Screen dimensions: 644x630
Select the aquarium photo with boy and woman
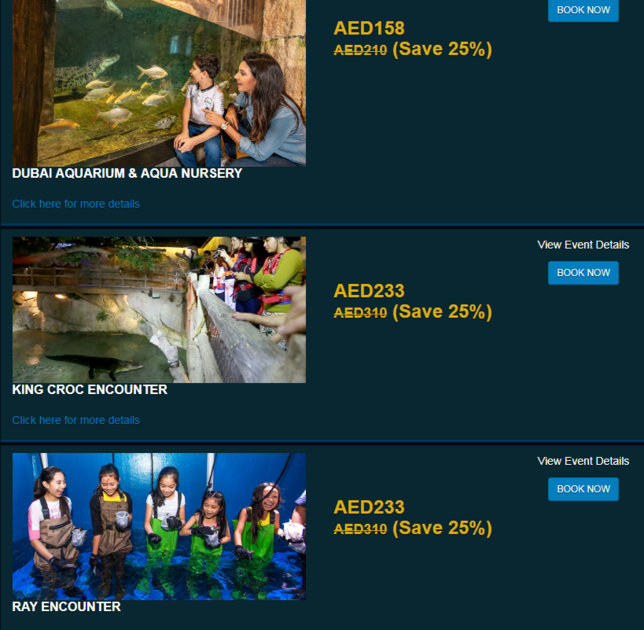pos(159,83)
